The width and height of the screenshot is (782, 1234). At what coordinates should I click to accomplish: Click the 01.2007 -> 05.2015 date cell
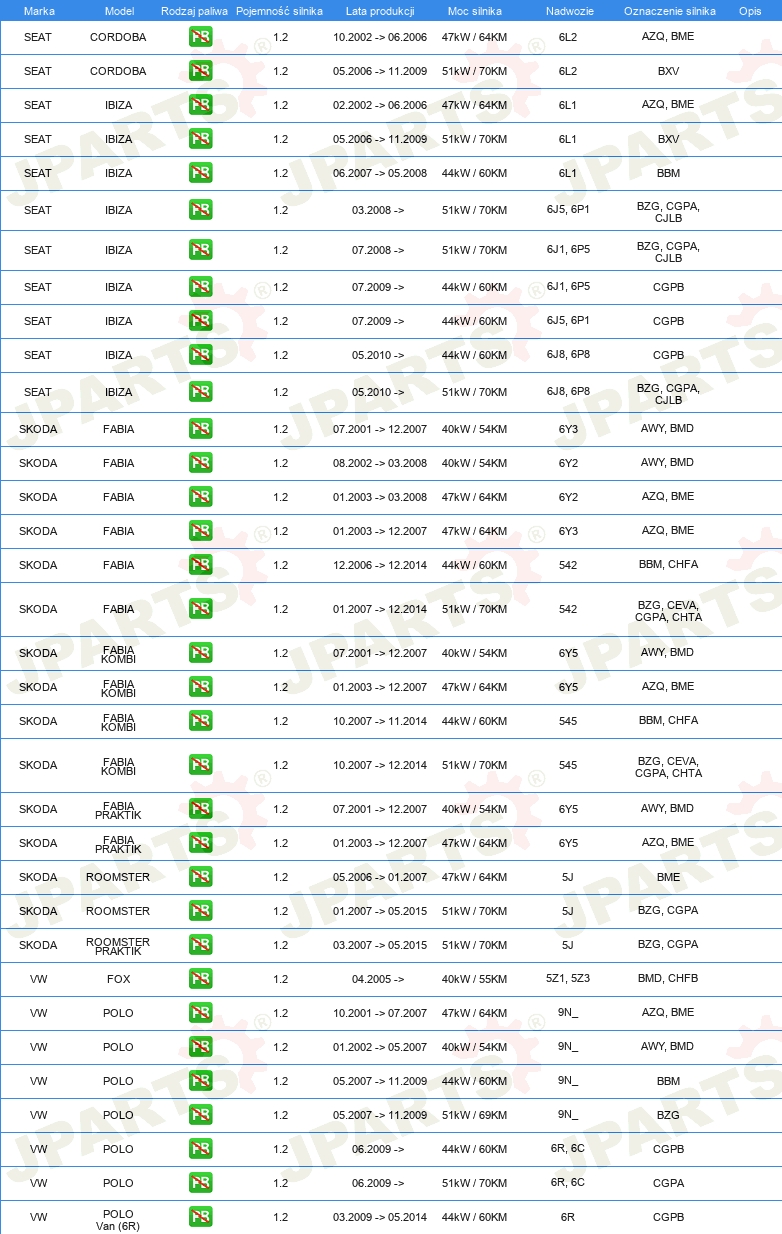(380, 911)
